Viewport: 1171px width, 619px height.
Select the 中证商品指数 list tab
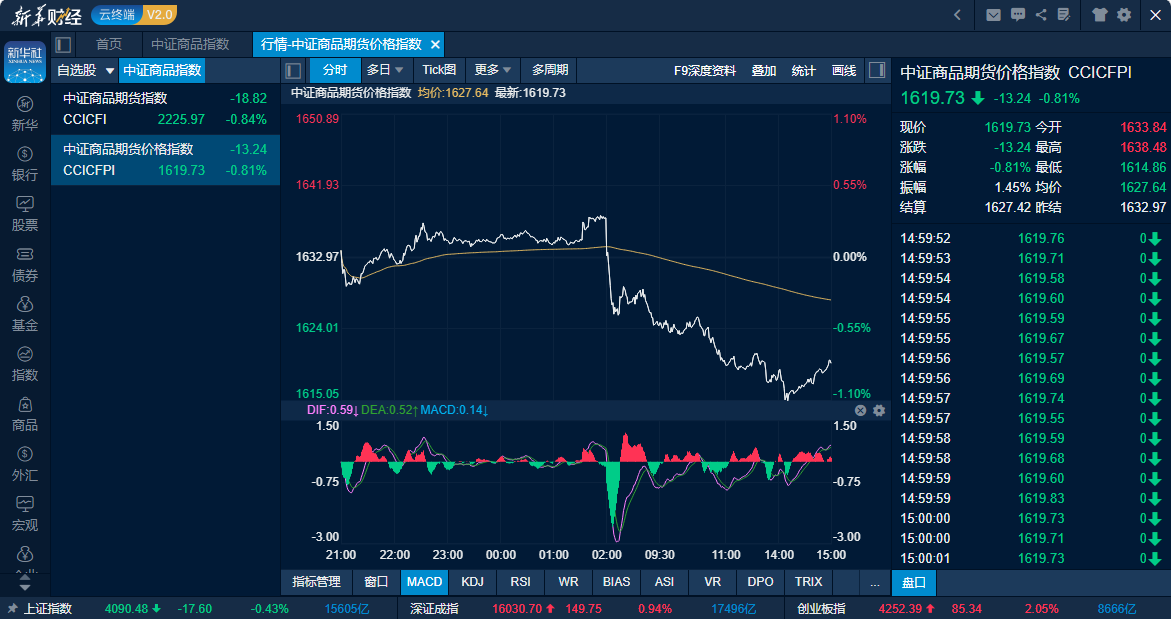tap(162, 71)
